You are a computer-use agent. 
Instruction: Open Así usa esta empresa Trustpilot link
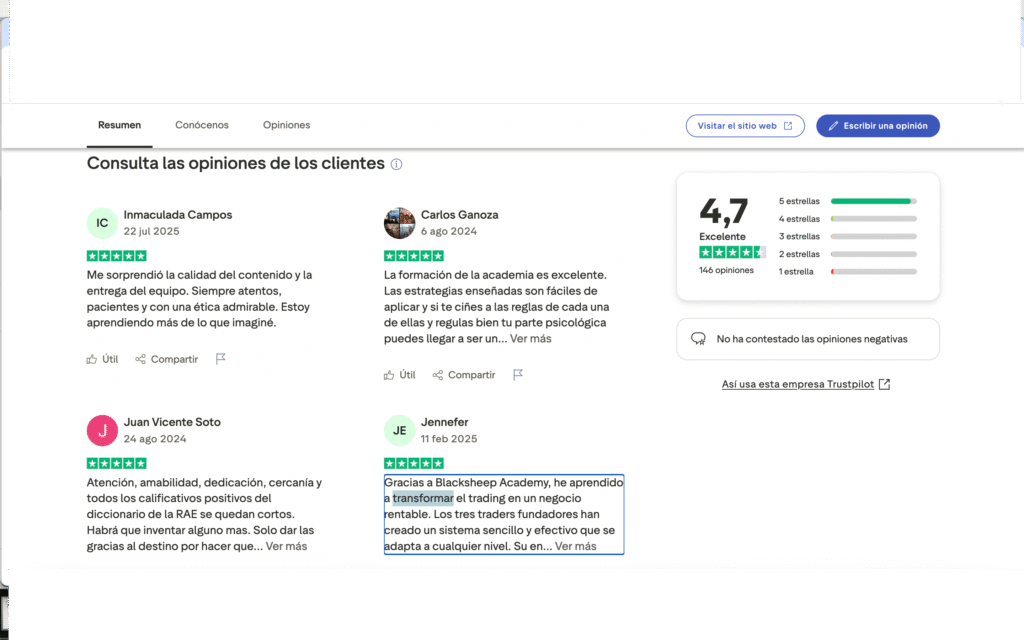pyautogui.click(x=797, y=384)
